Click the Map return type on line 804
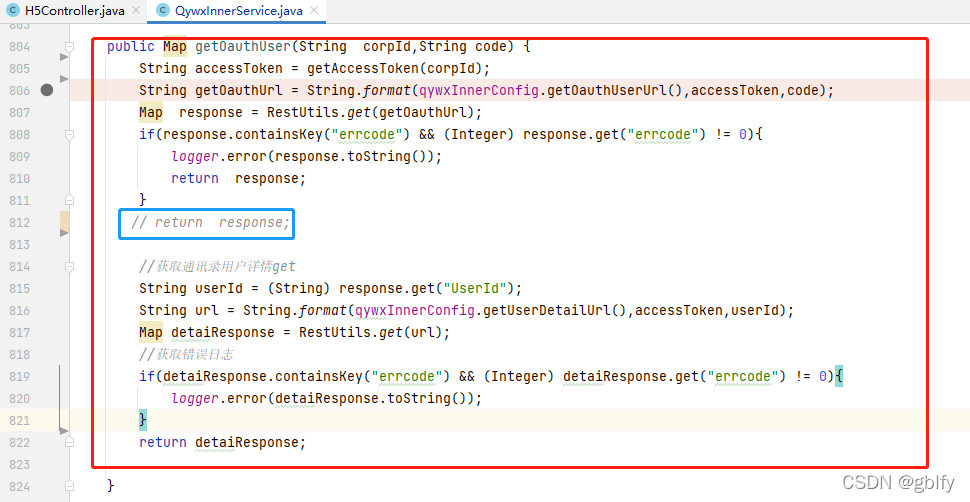This screenshot has height=502, width=970. (175, 46)
